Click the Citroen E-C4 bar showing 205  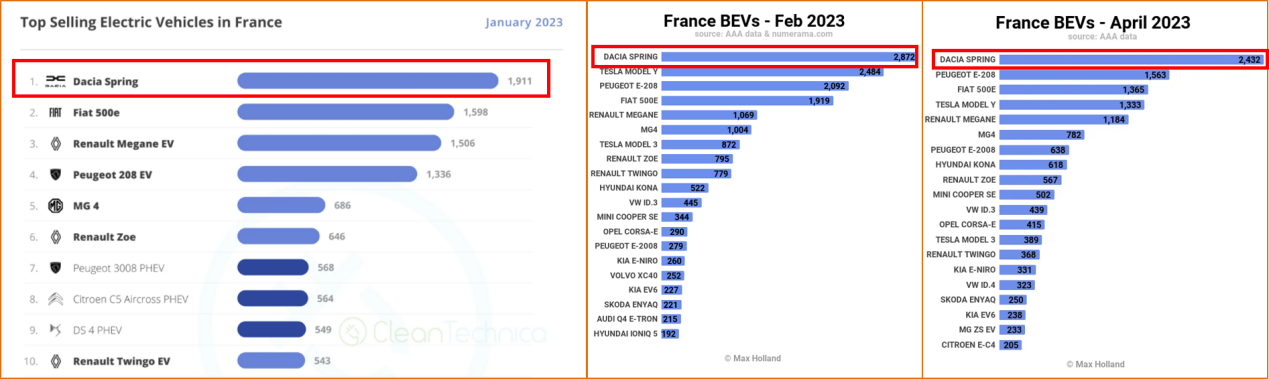[x=1010, y=345]
